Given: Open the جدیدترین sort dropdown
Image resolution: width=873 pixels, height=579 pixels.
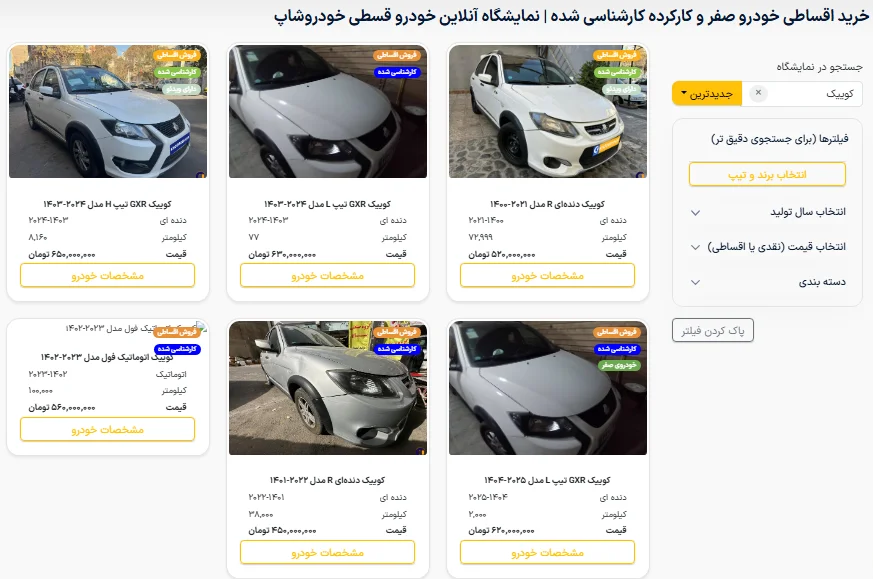Looking at the screenshot, I should 707,94.
